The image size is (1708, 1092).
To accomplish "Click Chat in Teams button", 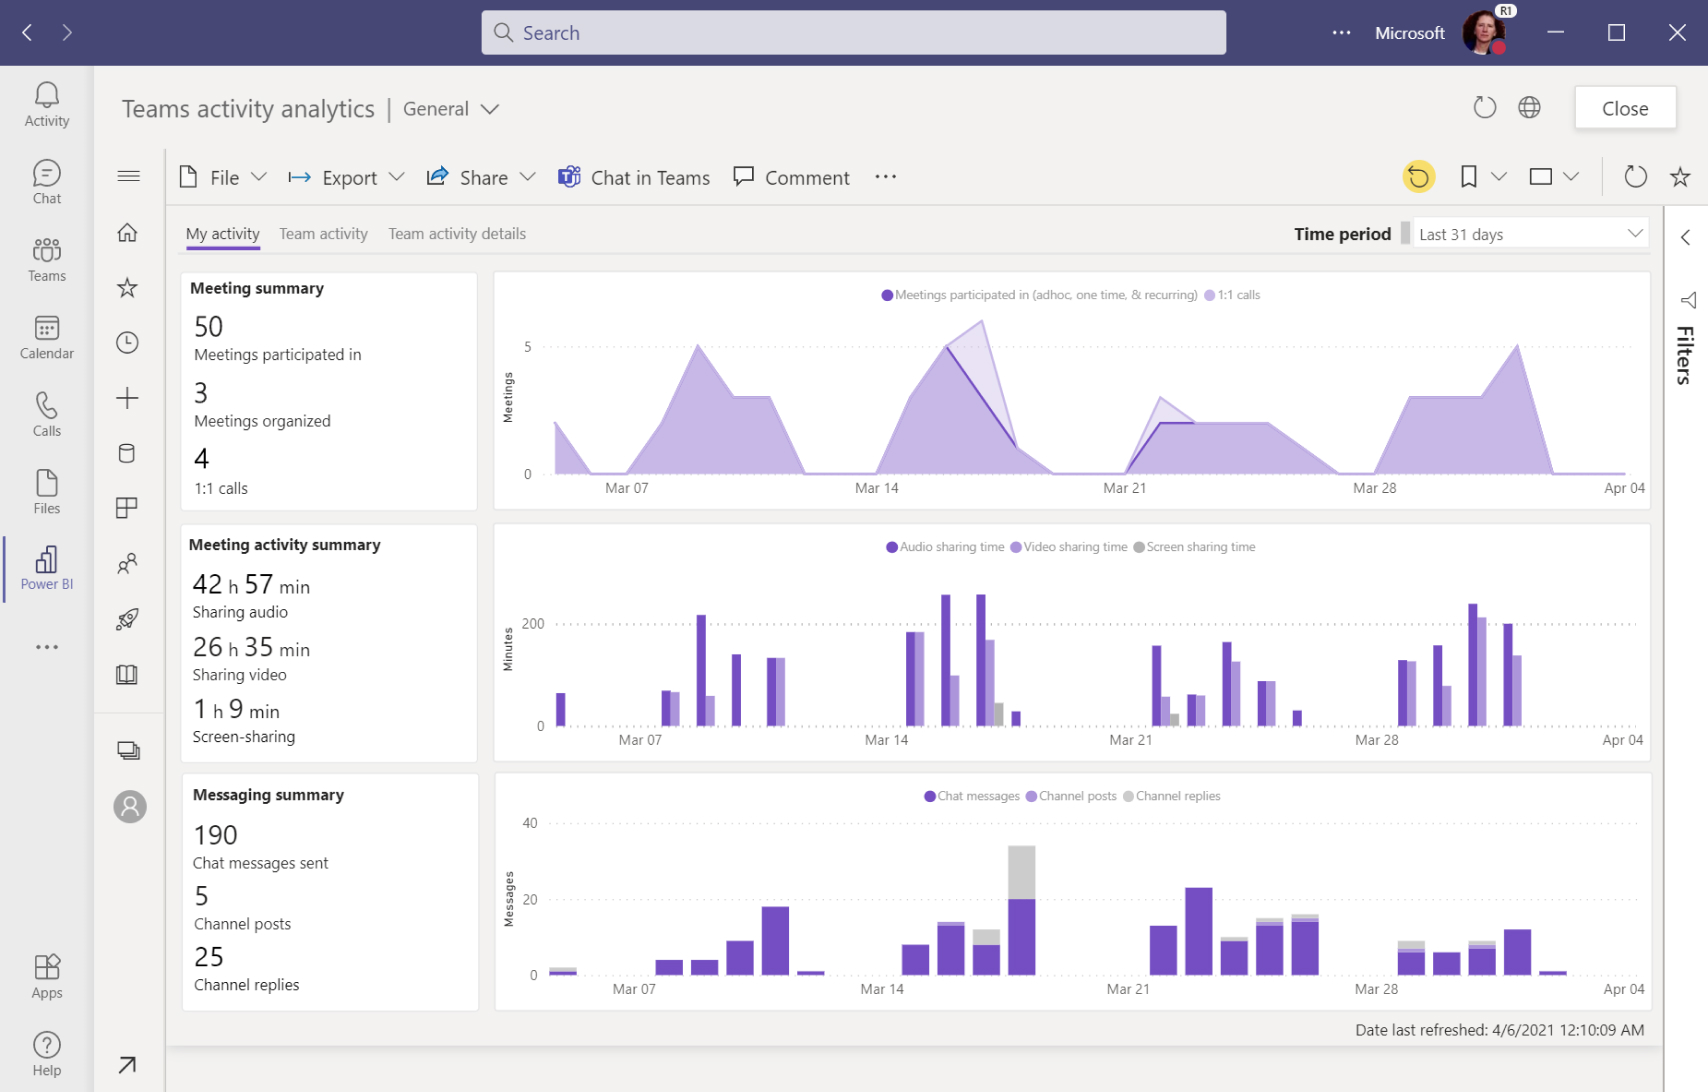I will click(634, 178).
